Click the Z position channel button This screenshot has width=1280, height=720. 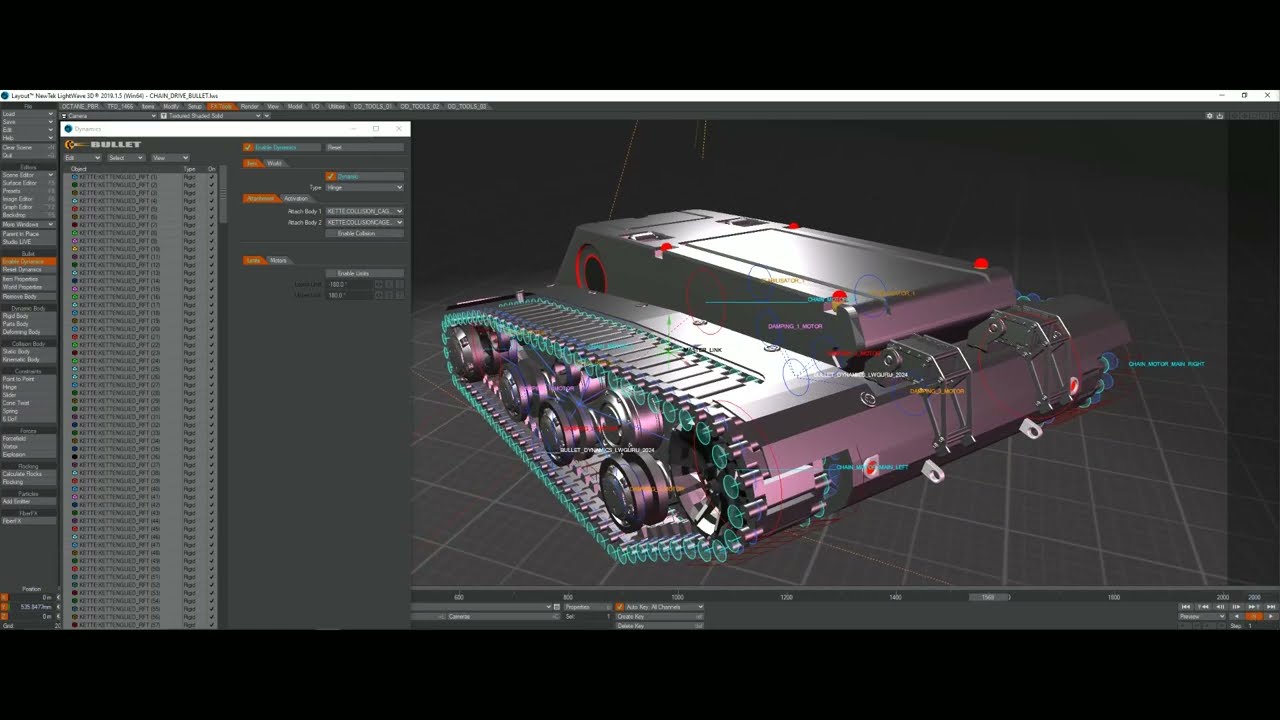point(4,616)
